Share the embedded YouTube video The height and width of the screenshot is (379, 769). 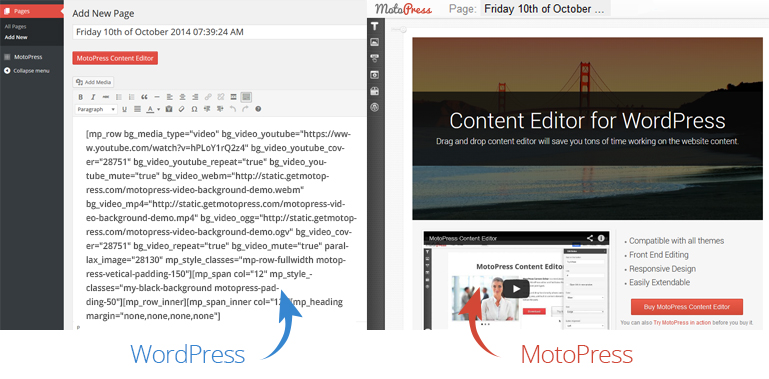(590, 238)
